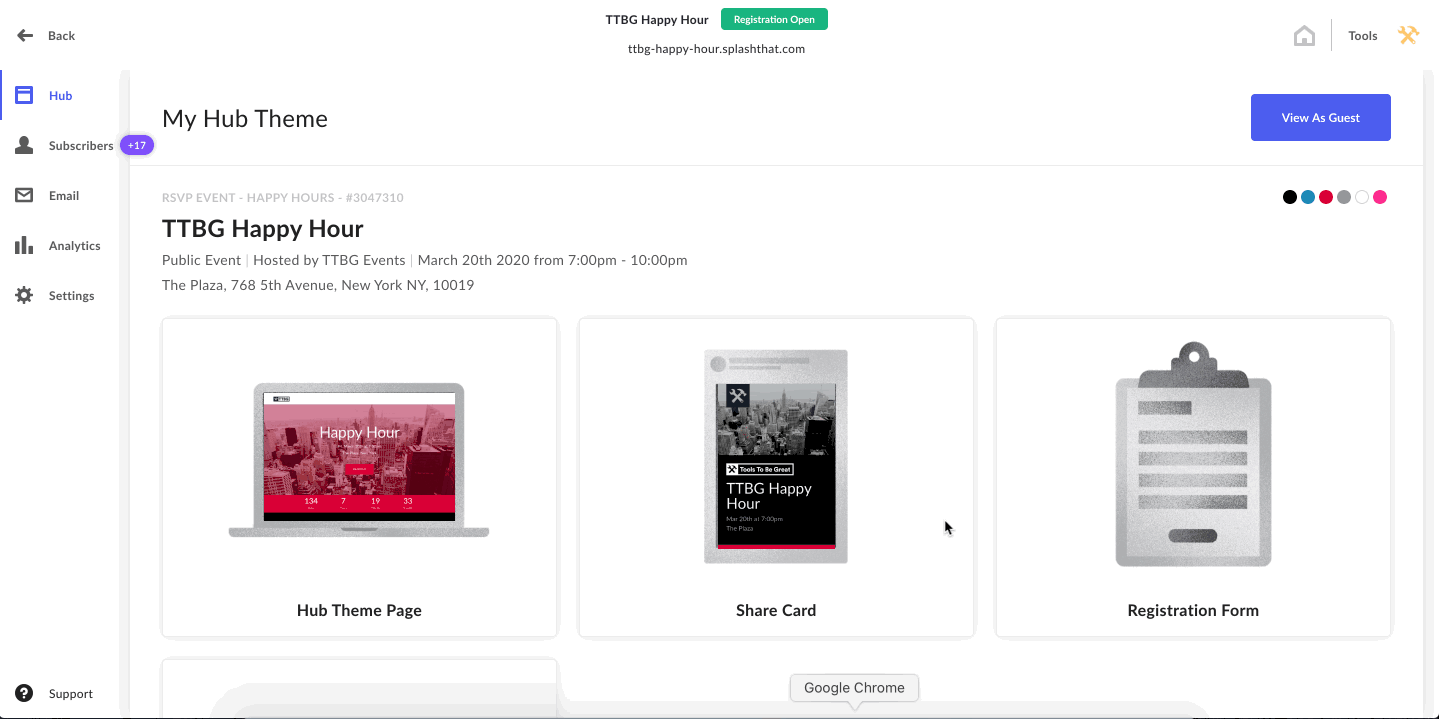Image resolution: width=1439 pixels, height=719 pixels.
Task: Click the View As Guest button
Action: [1321, 118]
